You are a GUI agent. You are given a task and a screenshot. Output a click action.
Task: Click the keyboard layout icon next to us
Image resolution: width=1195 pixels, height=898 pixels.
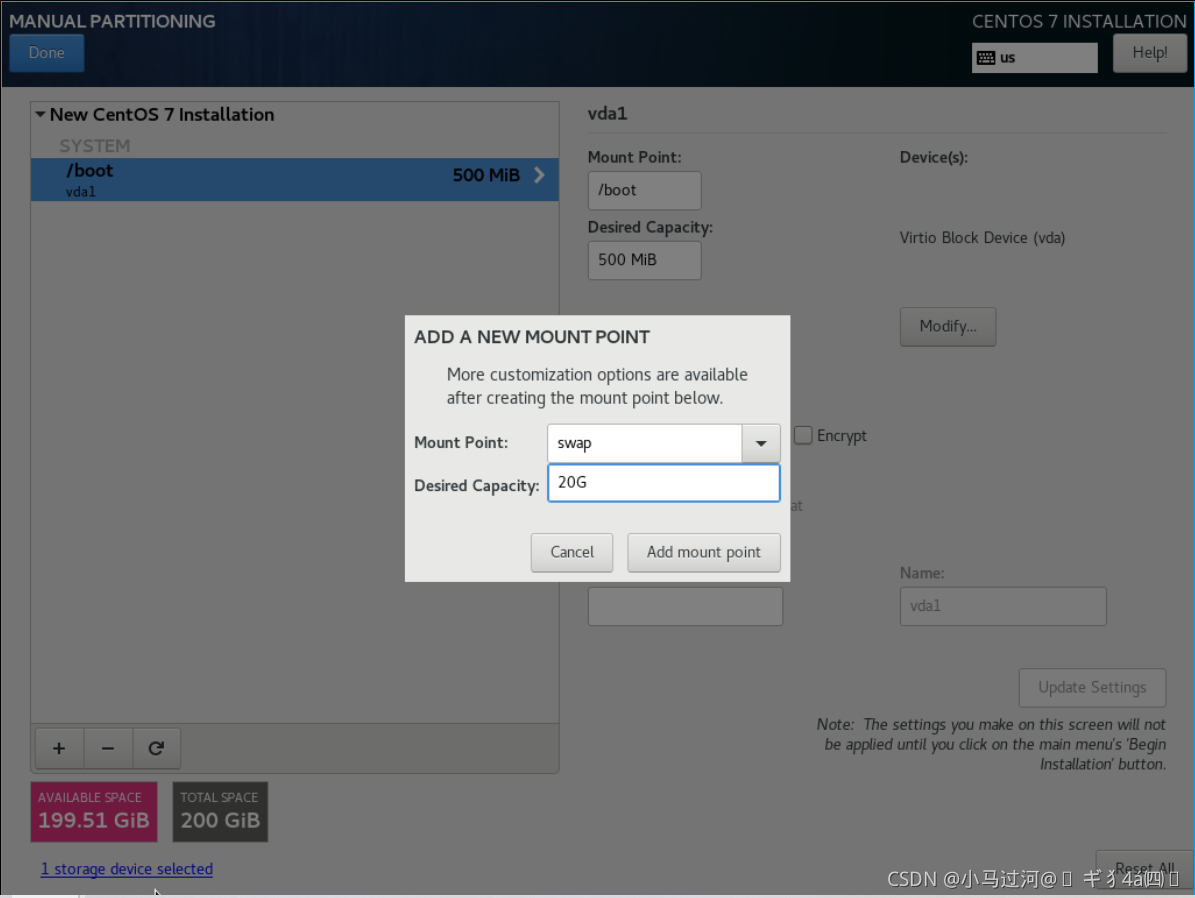(x=985, y=58)
